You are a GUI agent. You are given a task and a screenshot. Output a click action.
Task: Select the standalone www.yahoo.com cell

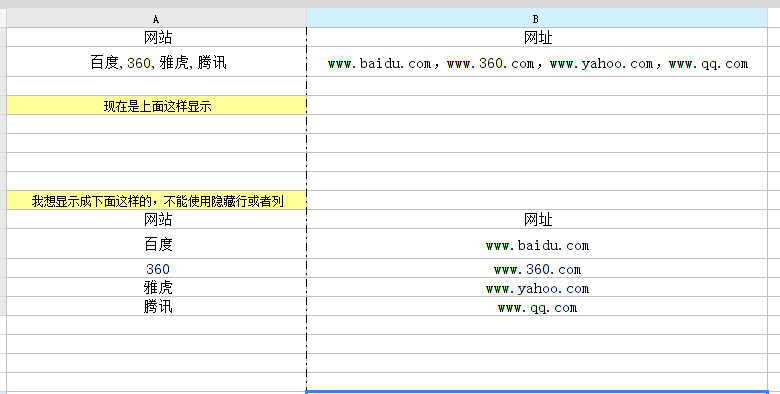pos(537,288)
